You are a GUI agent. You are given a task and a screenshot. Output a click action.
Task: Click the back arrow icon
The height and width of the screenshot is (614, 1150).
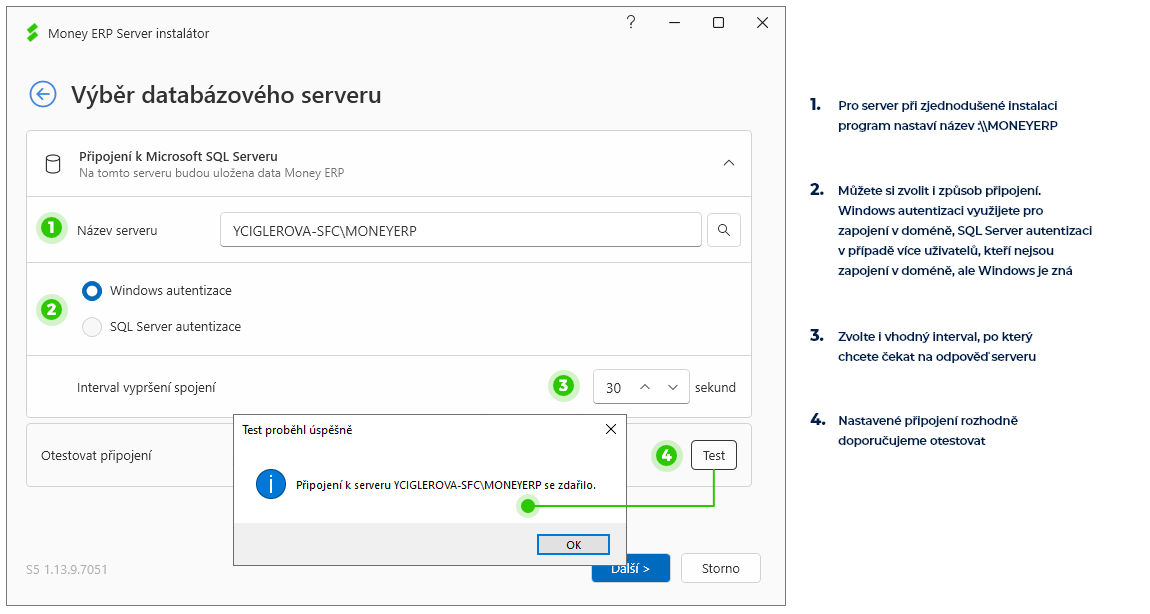[x=43, y=95]
